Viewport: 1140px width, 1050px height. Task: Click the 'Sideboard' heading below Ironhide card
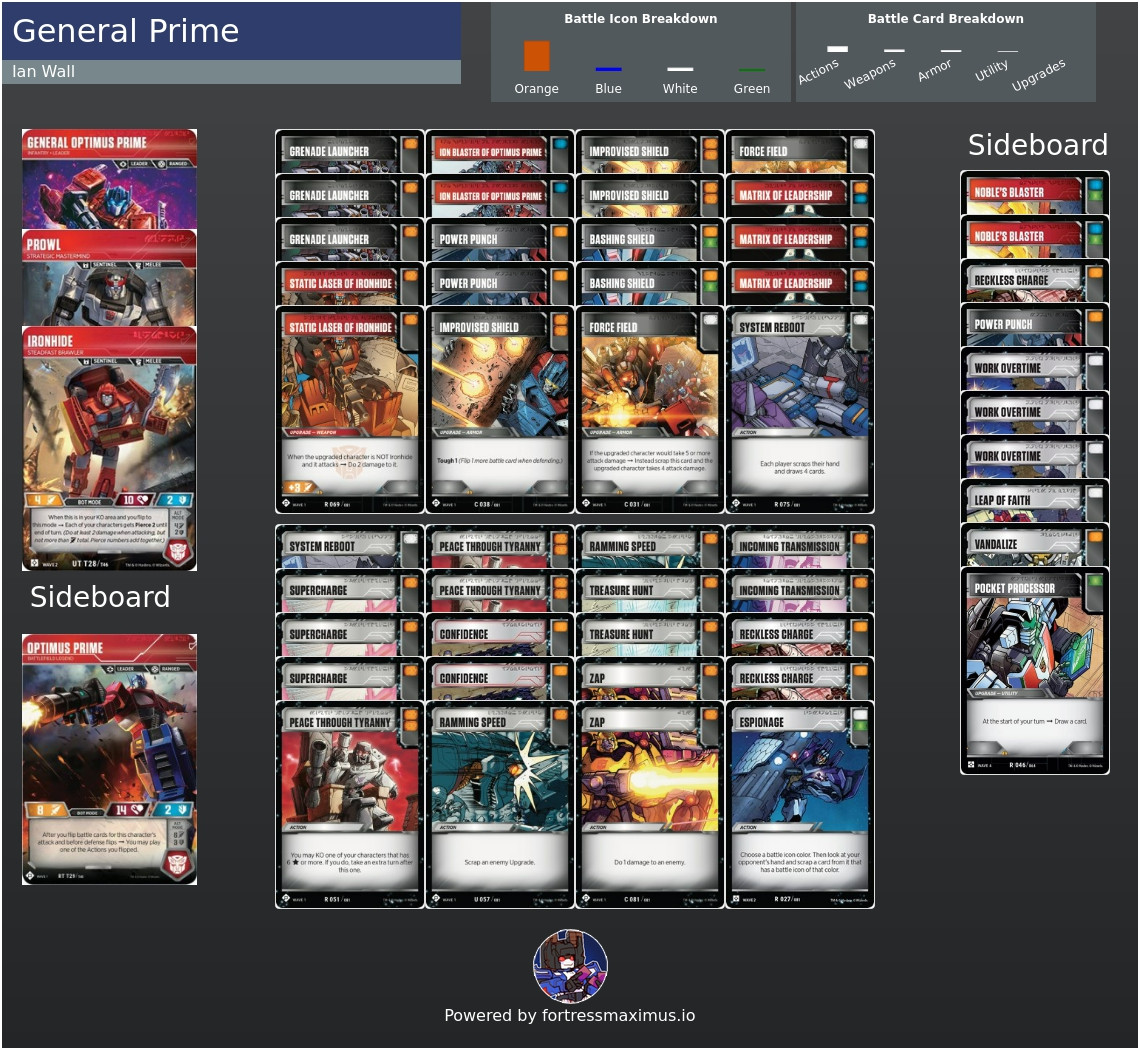tap(100, 597)
